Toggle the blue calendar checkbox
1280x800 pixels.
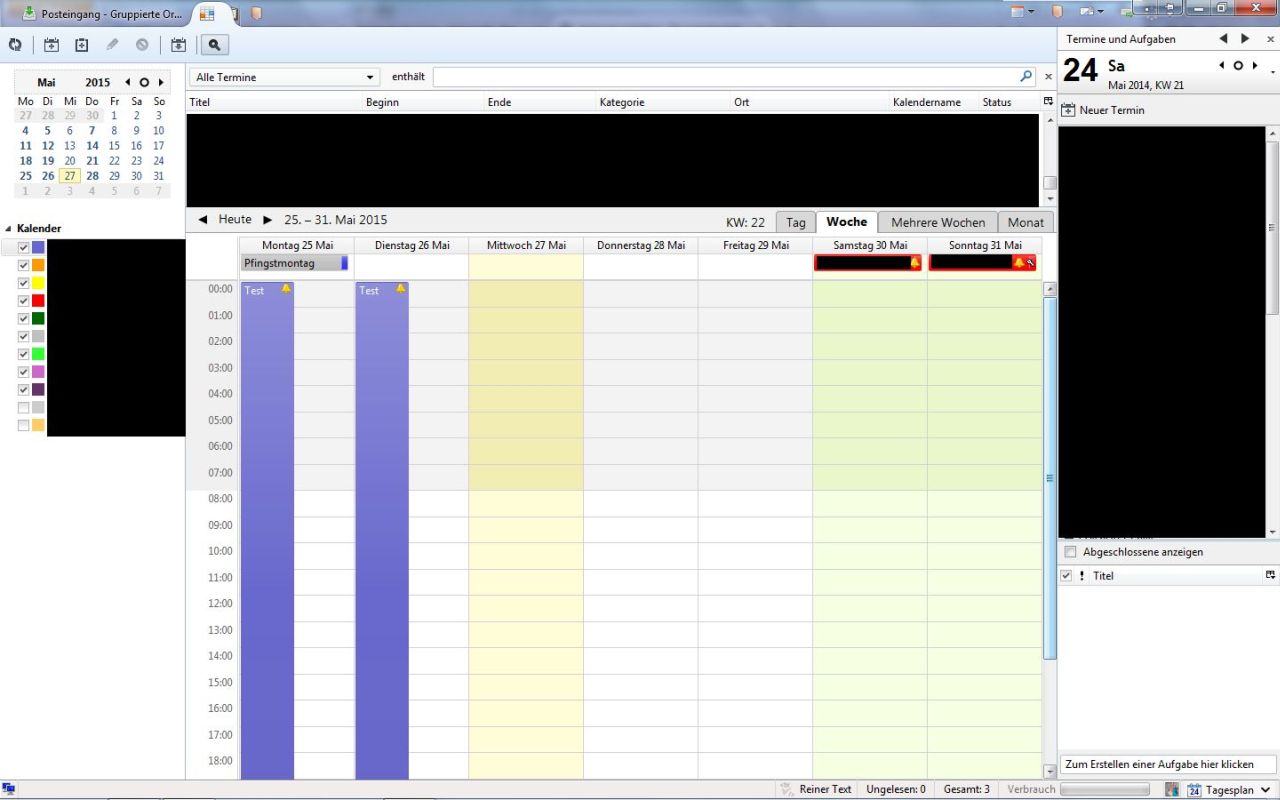point(23,248)
